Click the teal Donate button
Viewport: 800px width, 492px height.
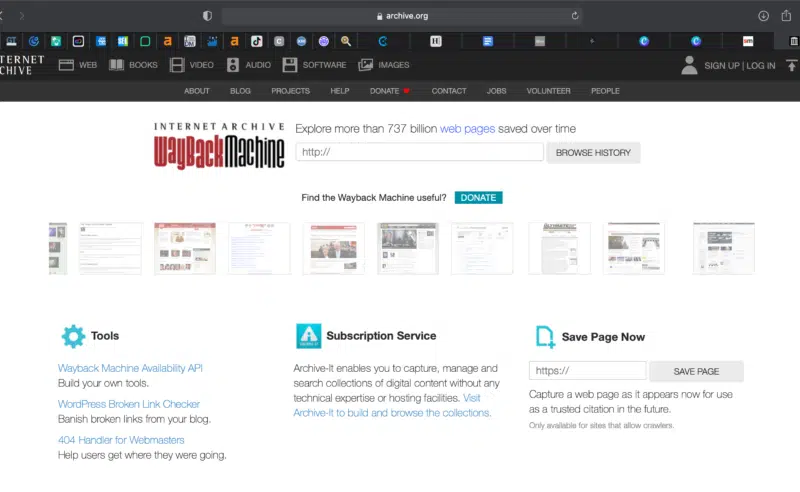(478, 198)
